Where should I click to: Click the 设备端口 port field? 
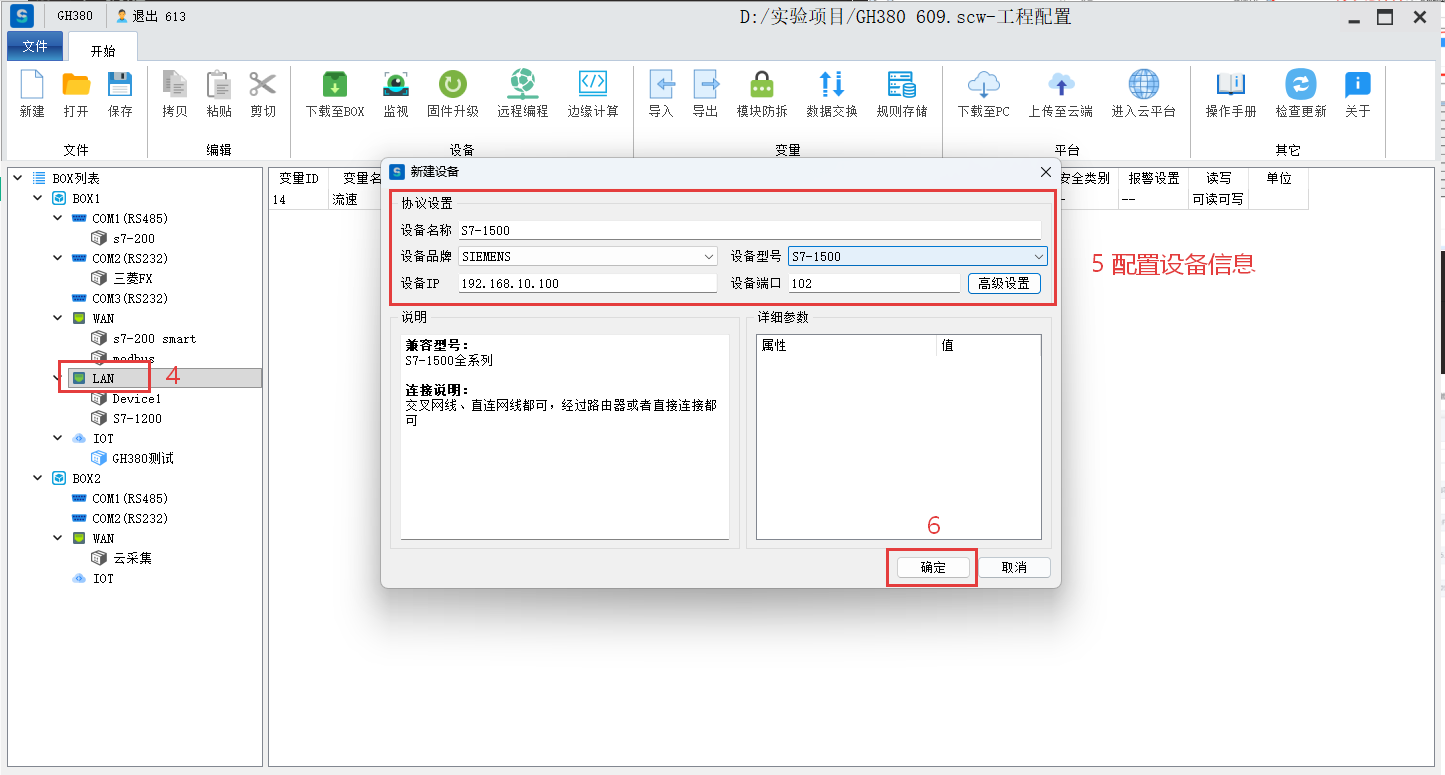[x=874, y=283]
